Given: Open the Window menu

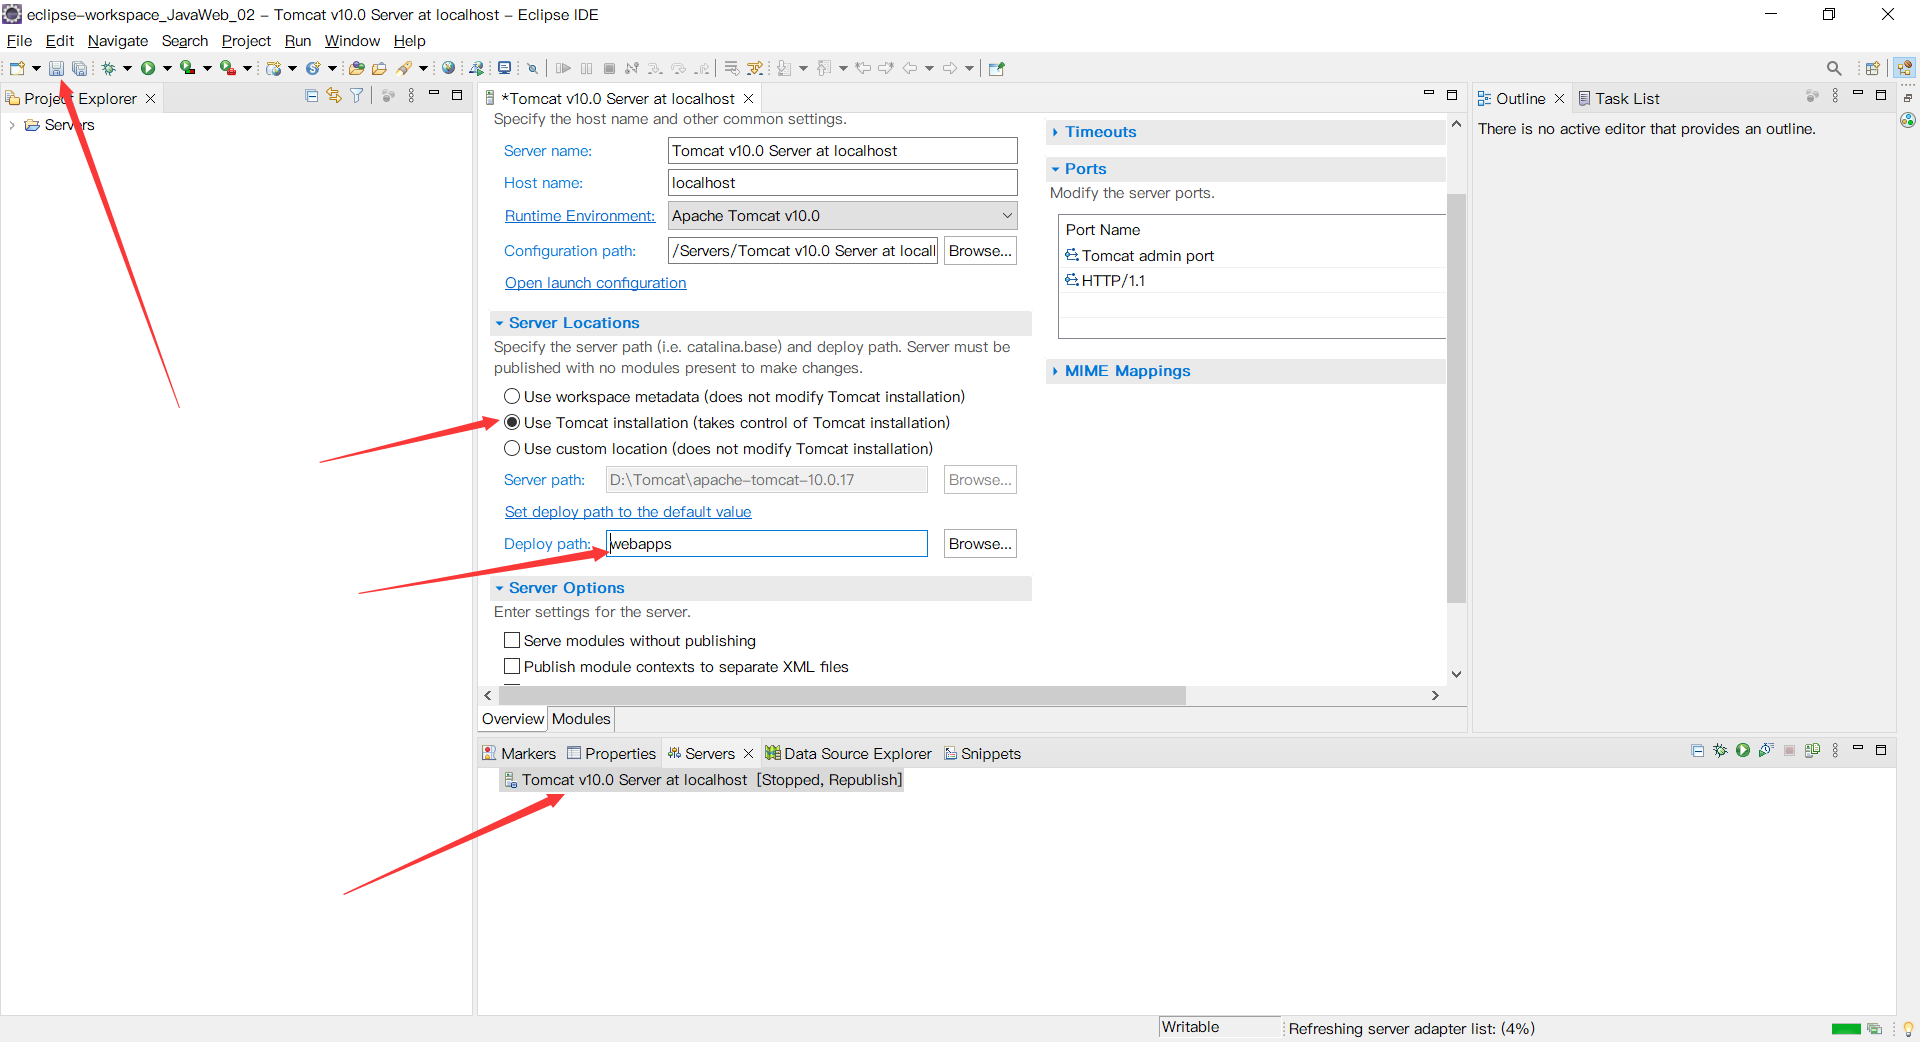Looking at the screenshot, I should pyautogui.click(x=351, y=41).
